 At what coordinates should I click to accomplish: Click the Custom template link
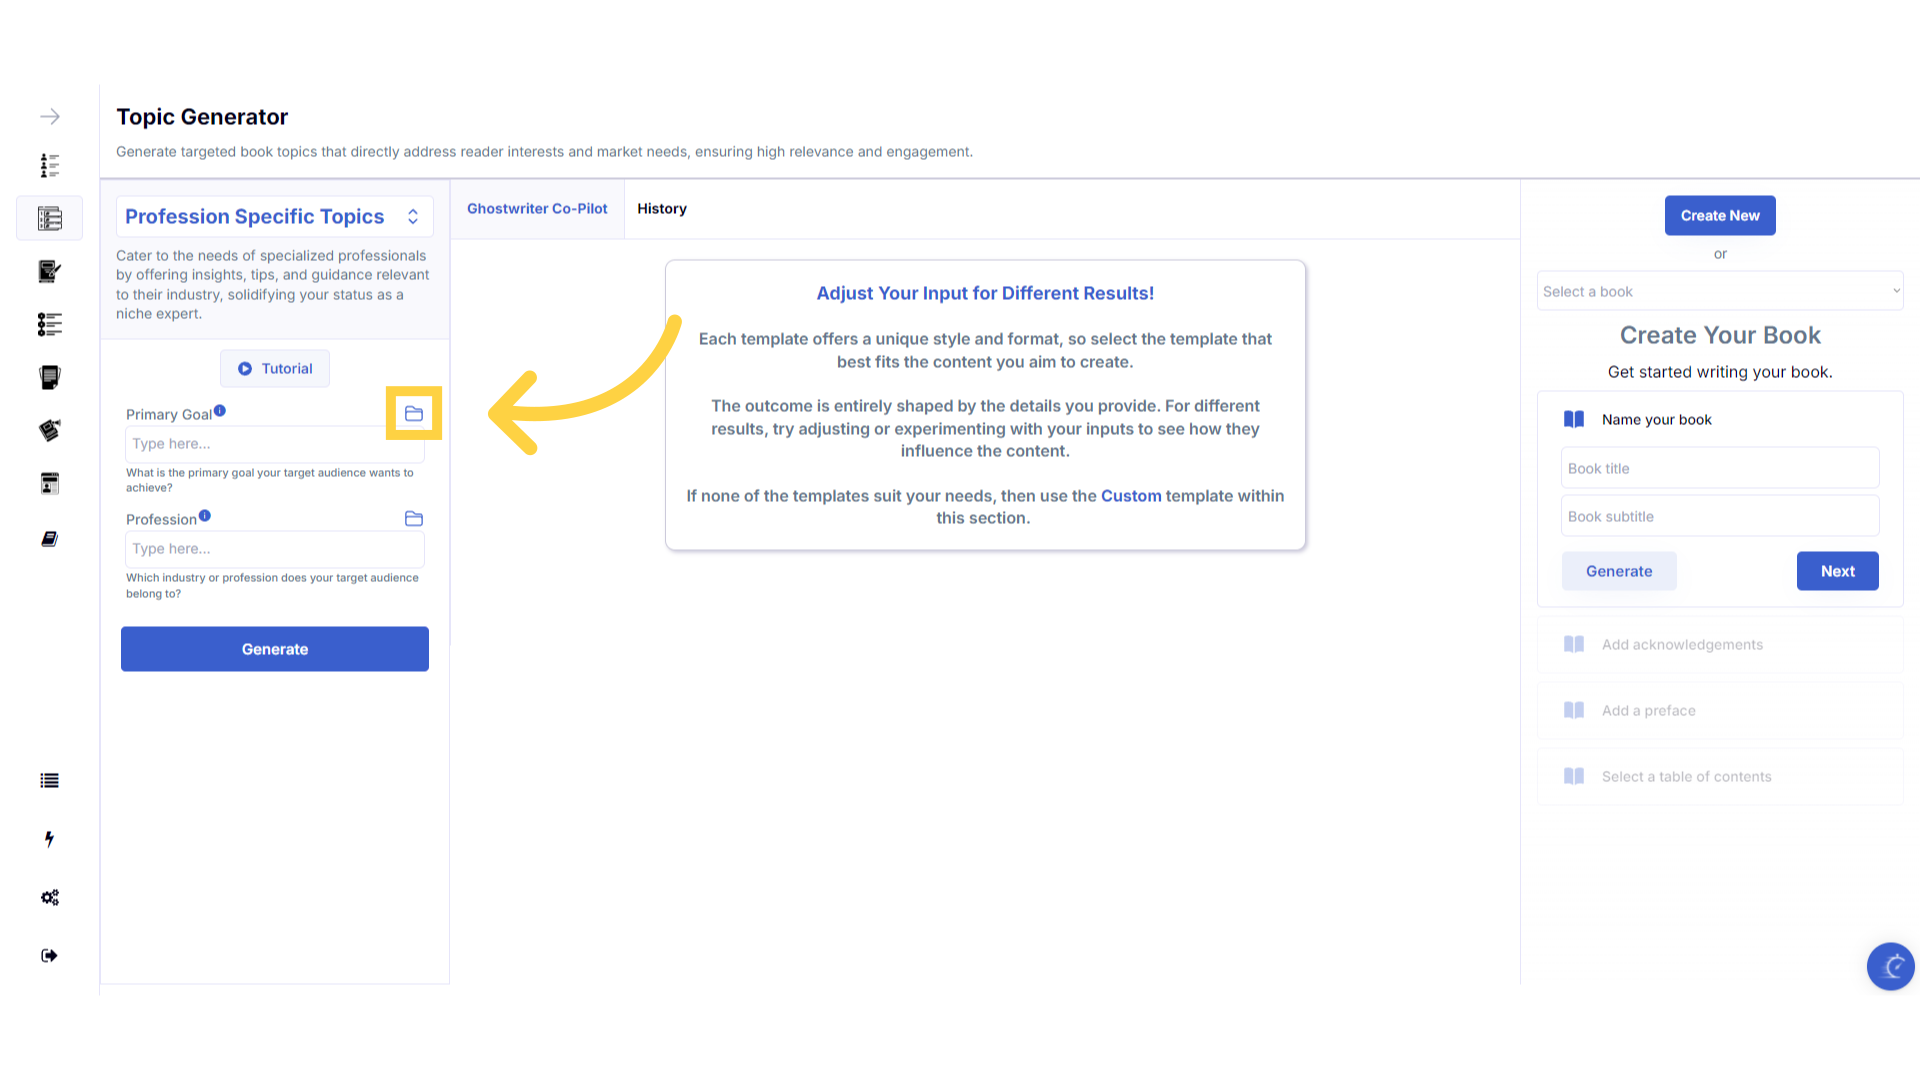click(x=1131, y=496)
